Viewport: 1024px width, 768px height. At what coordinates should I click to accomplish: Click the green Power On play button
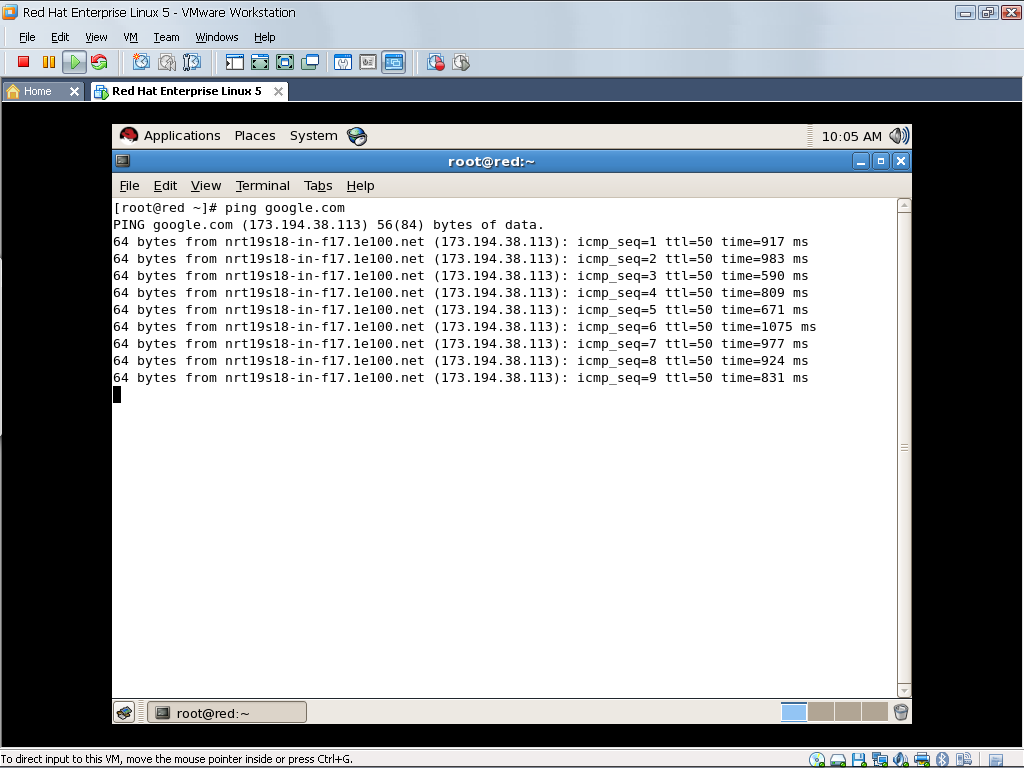click(74, 62)
